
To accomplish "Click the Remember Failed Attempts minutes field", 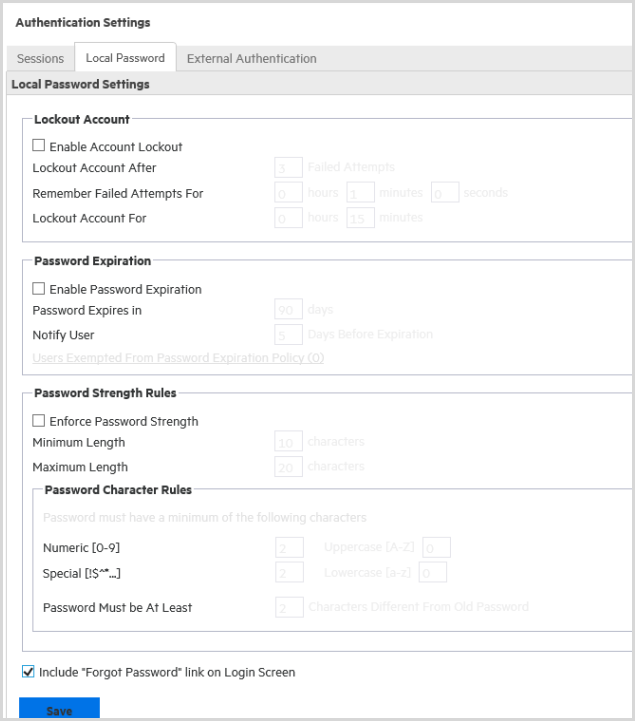I will [x=360, y=193].
